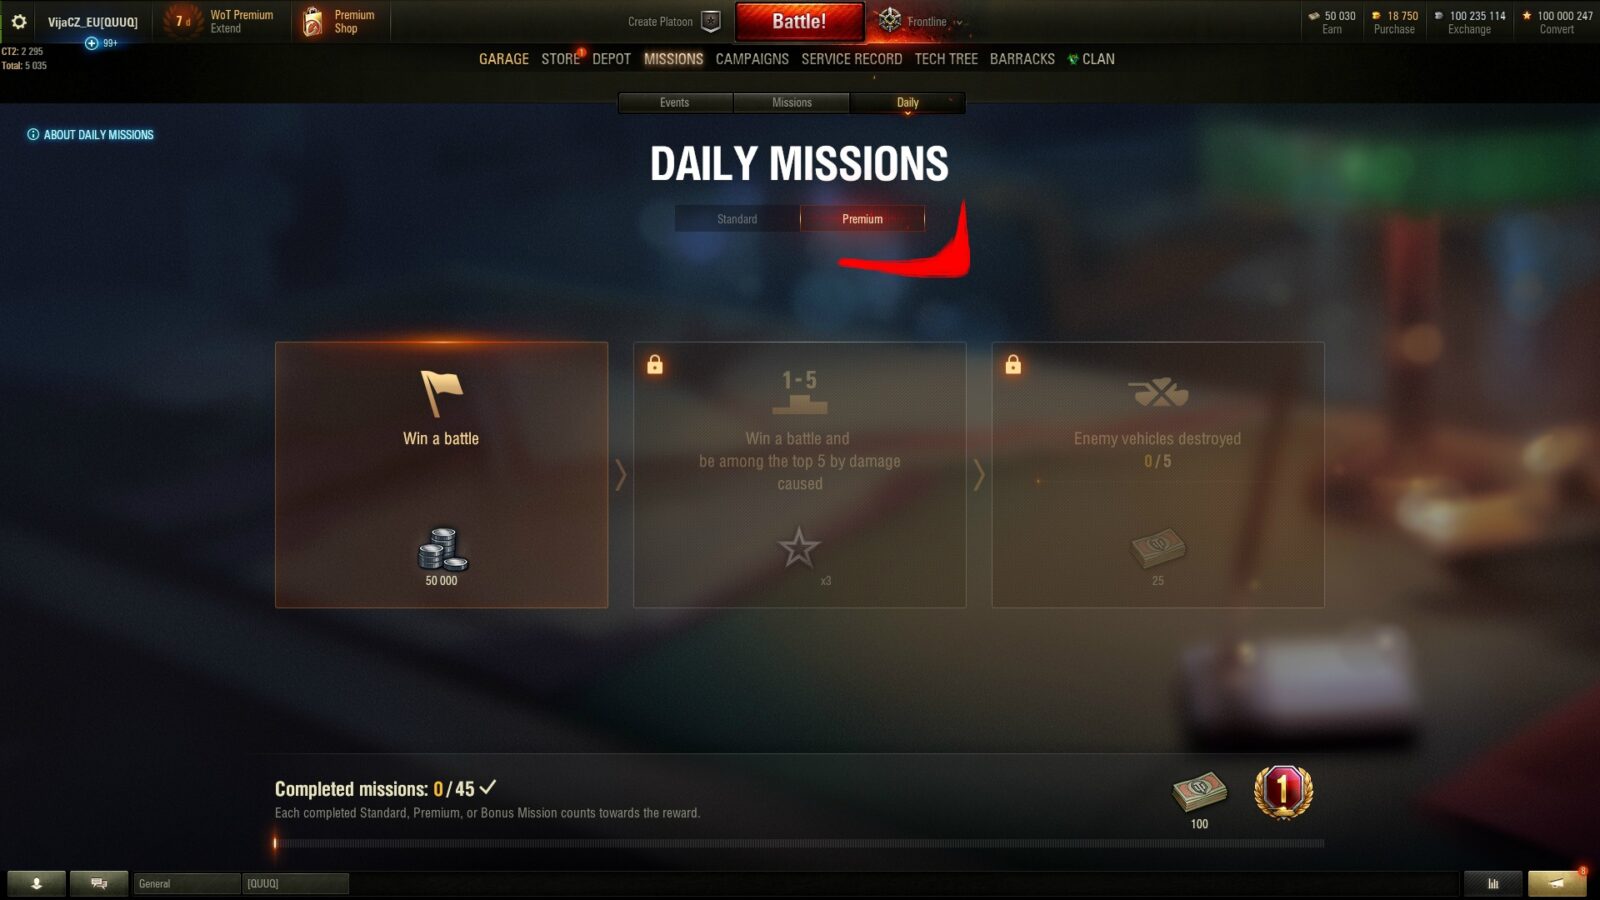Open the contacts list icon

tap(36, 883)
